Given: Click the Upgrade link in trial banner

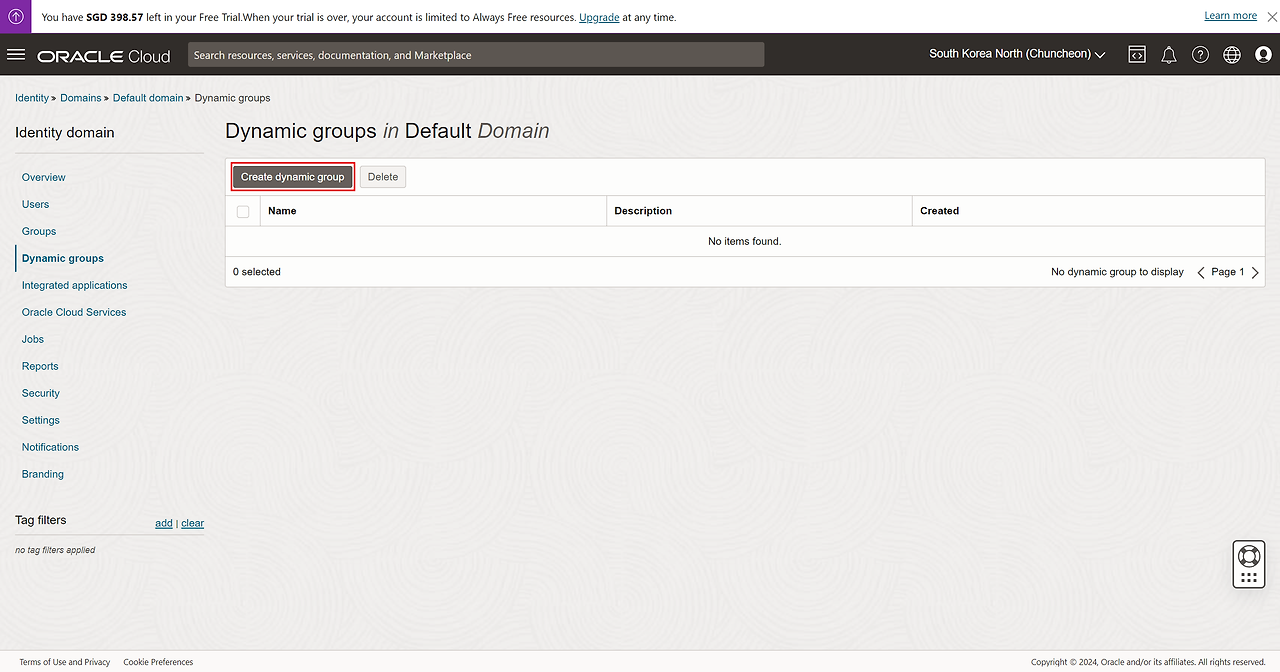Looking at the screenshot, I should click(599, 17).
